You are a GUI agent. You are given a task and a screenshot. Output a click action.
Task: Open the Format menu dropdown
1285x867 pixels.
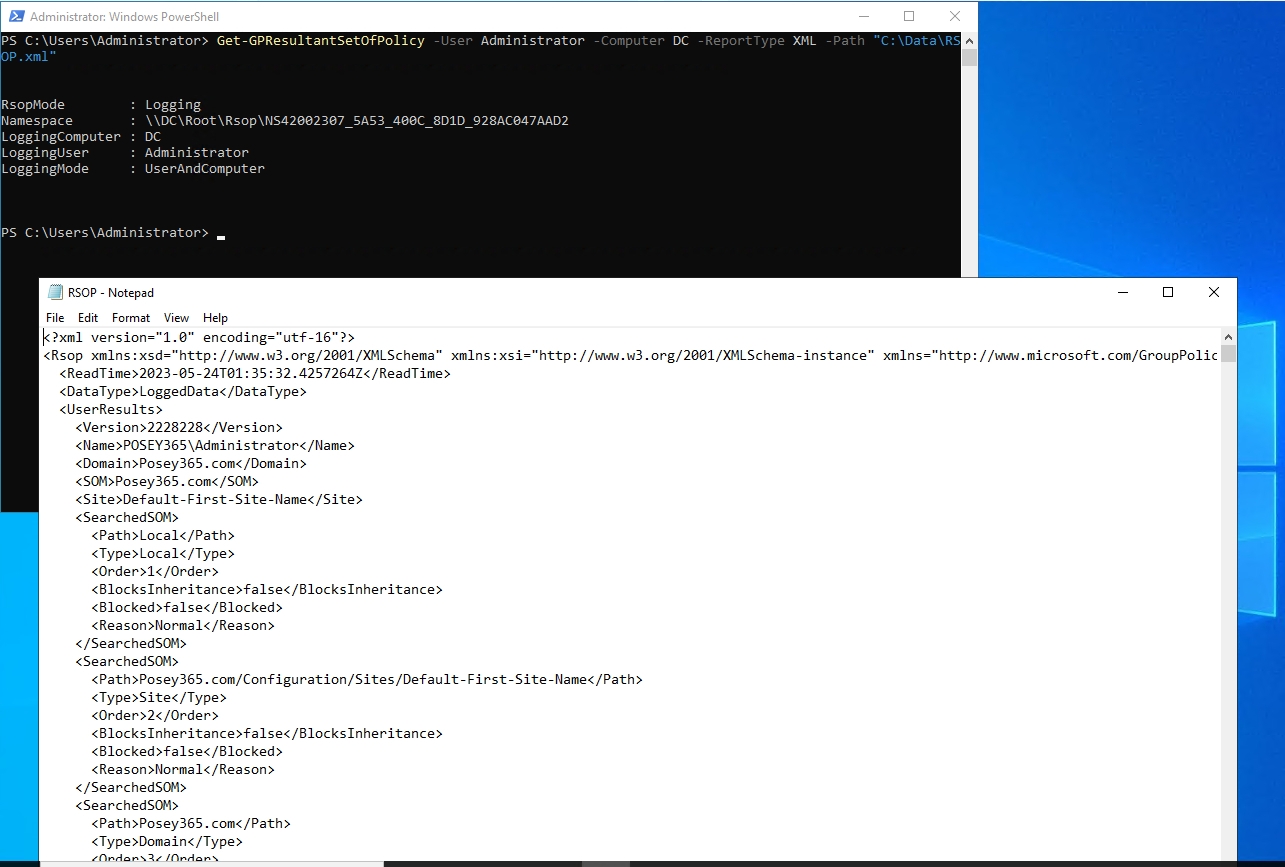(130, 317)
